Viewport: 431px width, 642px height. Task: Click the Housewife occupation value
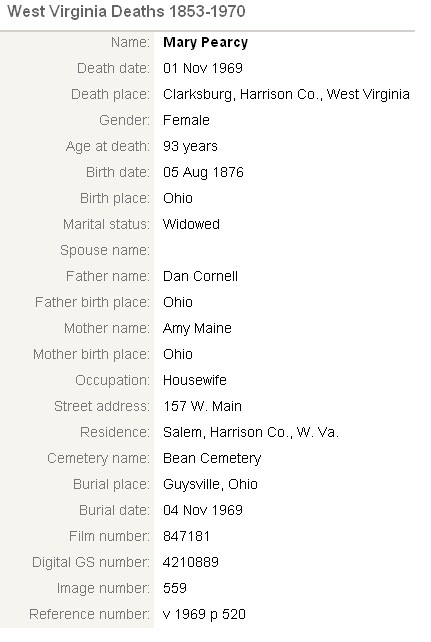point(194,380)
